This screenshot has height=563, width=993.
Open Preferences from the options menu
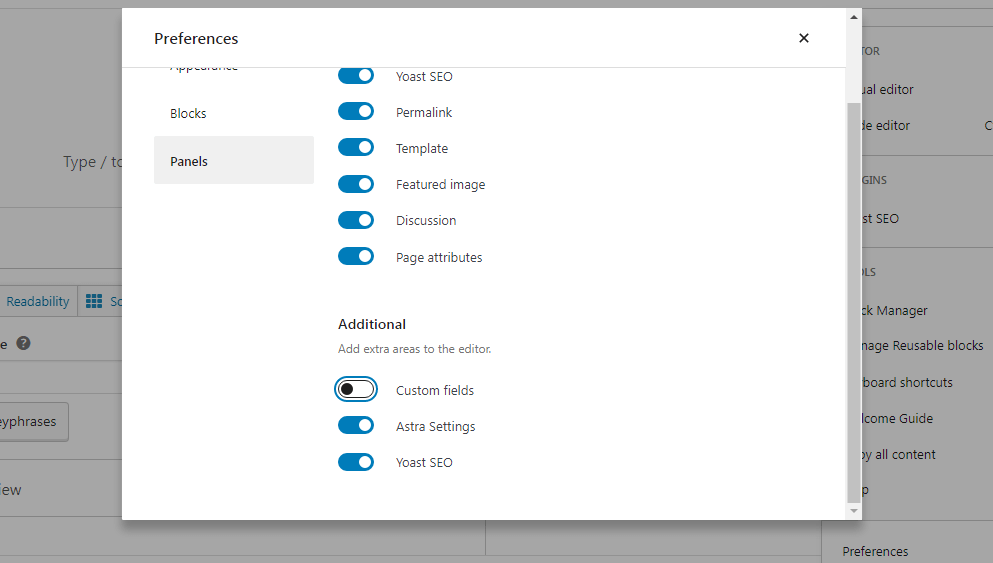pyautogui.click(x=875, y=551)
